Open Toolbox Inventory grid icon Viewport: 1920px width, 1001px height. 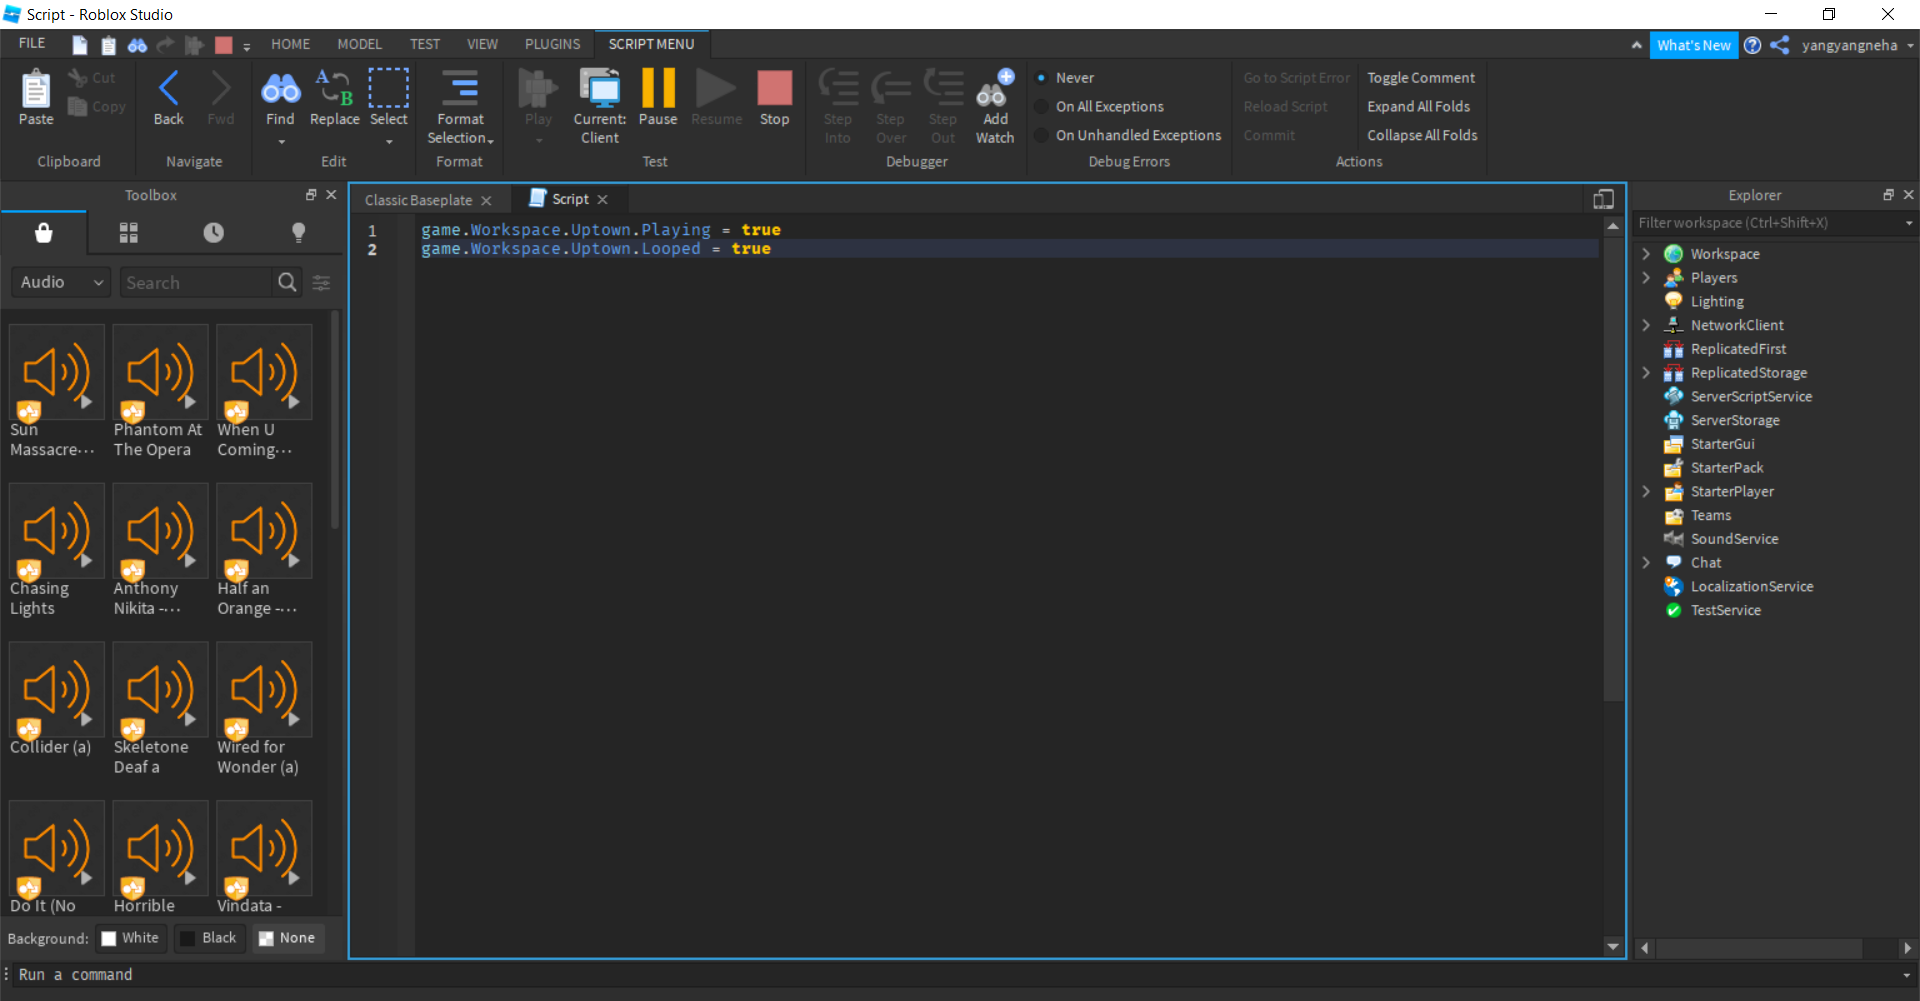tap(129, 233)
